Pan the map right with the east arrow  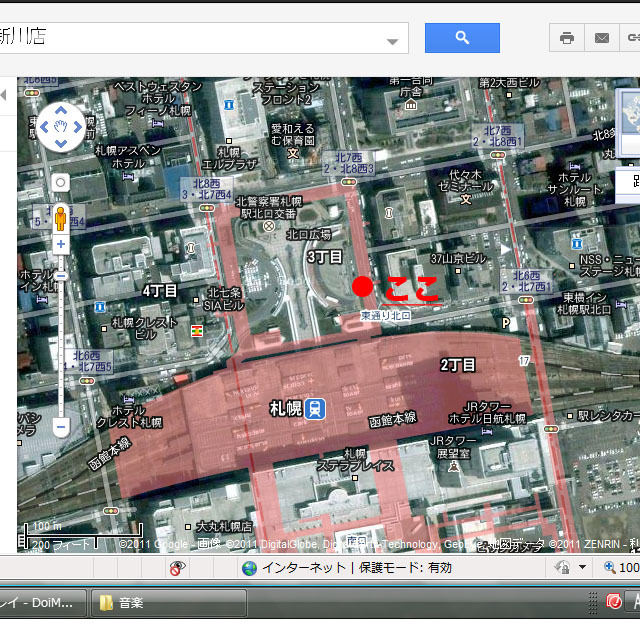78,127
